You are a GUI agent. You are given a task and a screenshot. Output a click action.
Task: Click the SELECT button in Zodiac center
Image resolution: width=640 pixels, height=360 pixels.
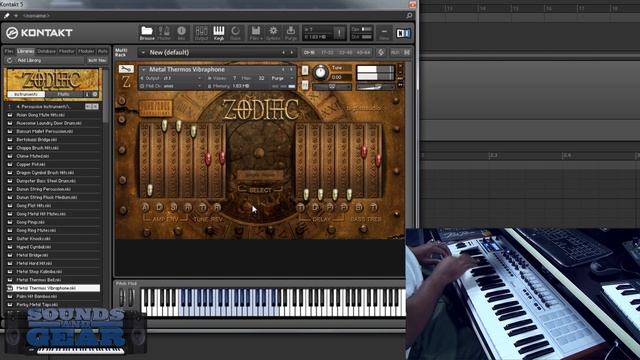260,190
